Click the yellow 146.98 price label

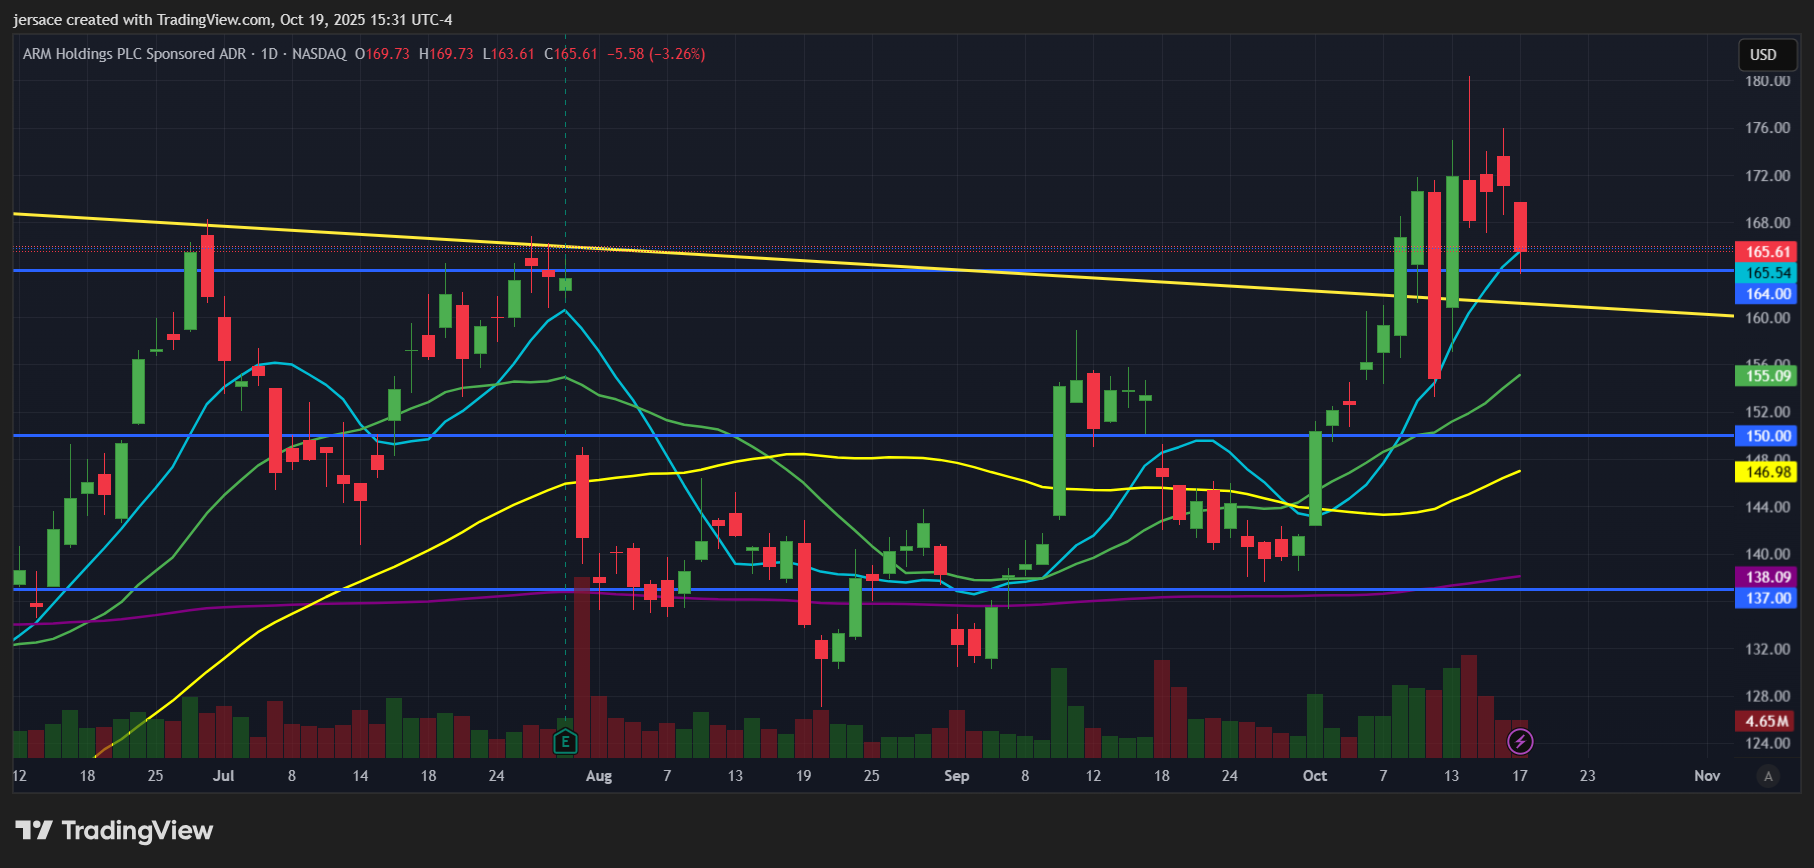[x=1766, y=472]
